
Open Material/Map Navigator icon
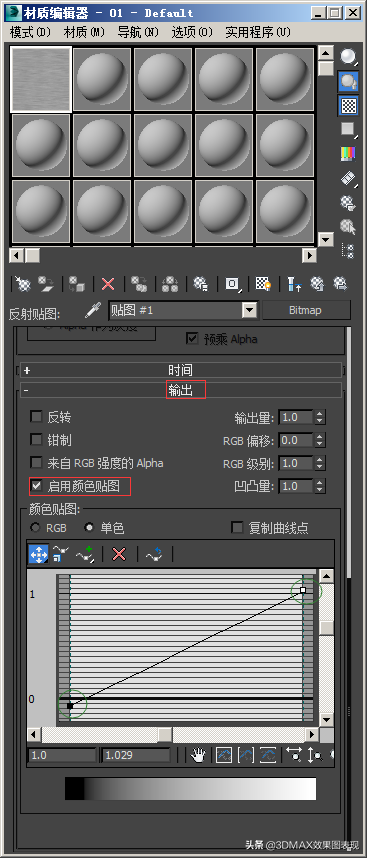(x=348, y=251)
